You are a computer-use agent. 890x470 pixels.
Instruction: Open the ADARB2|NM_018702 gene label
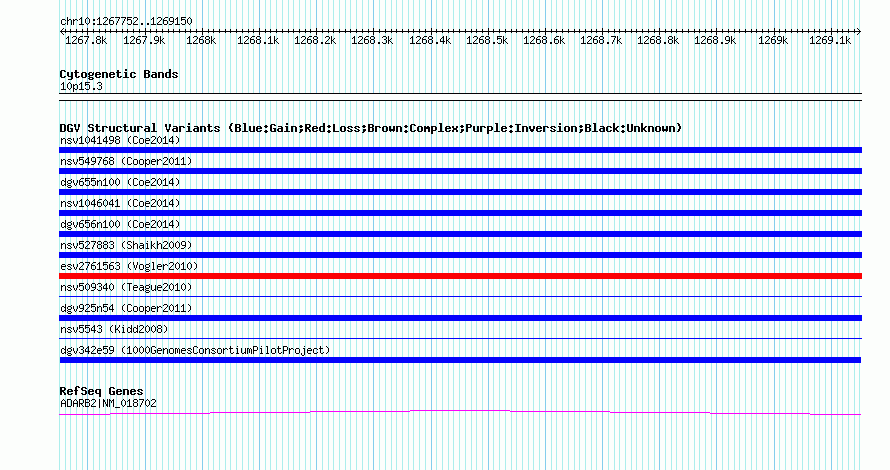[108, 404]
